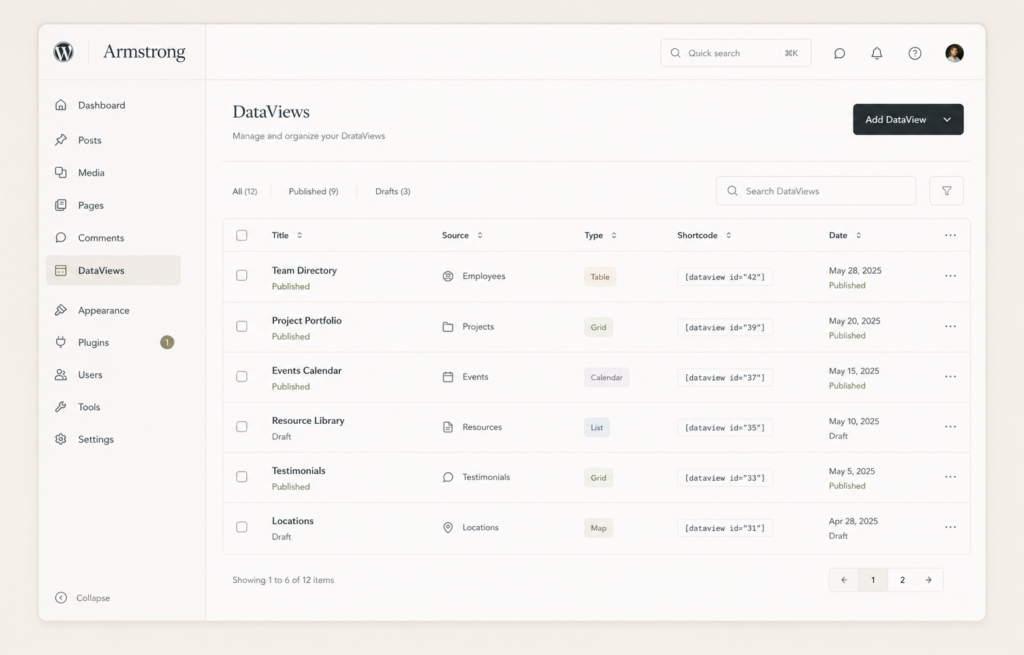
Task: Sort by Type column arrows
Action: click(x=614, y=235)
